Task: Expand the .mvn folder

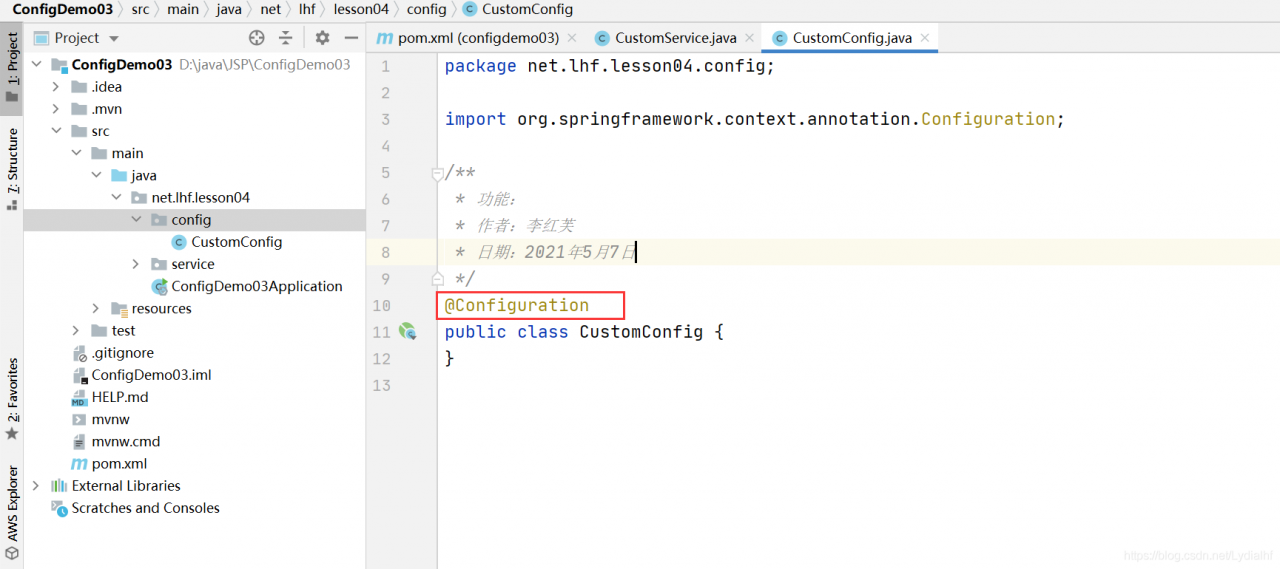Action: tap(57, 109)
